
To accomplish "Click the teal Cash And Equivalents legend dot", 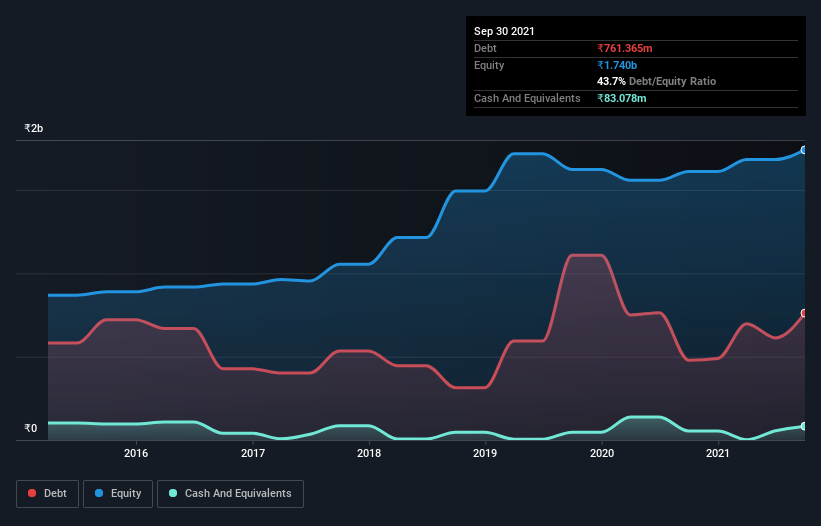I will point(173,493).
